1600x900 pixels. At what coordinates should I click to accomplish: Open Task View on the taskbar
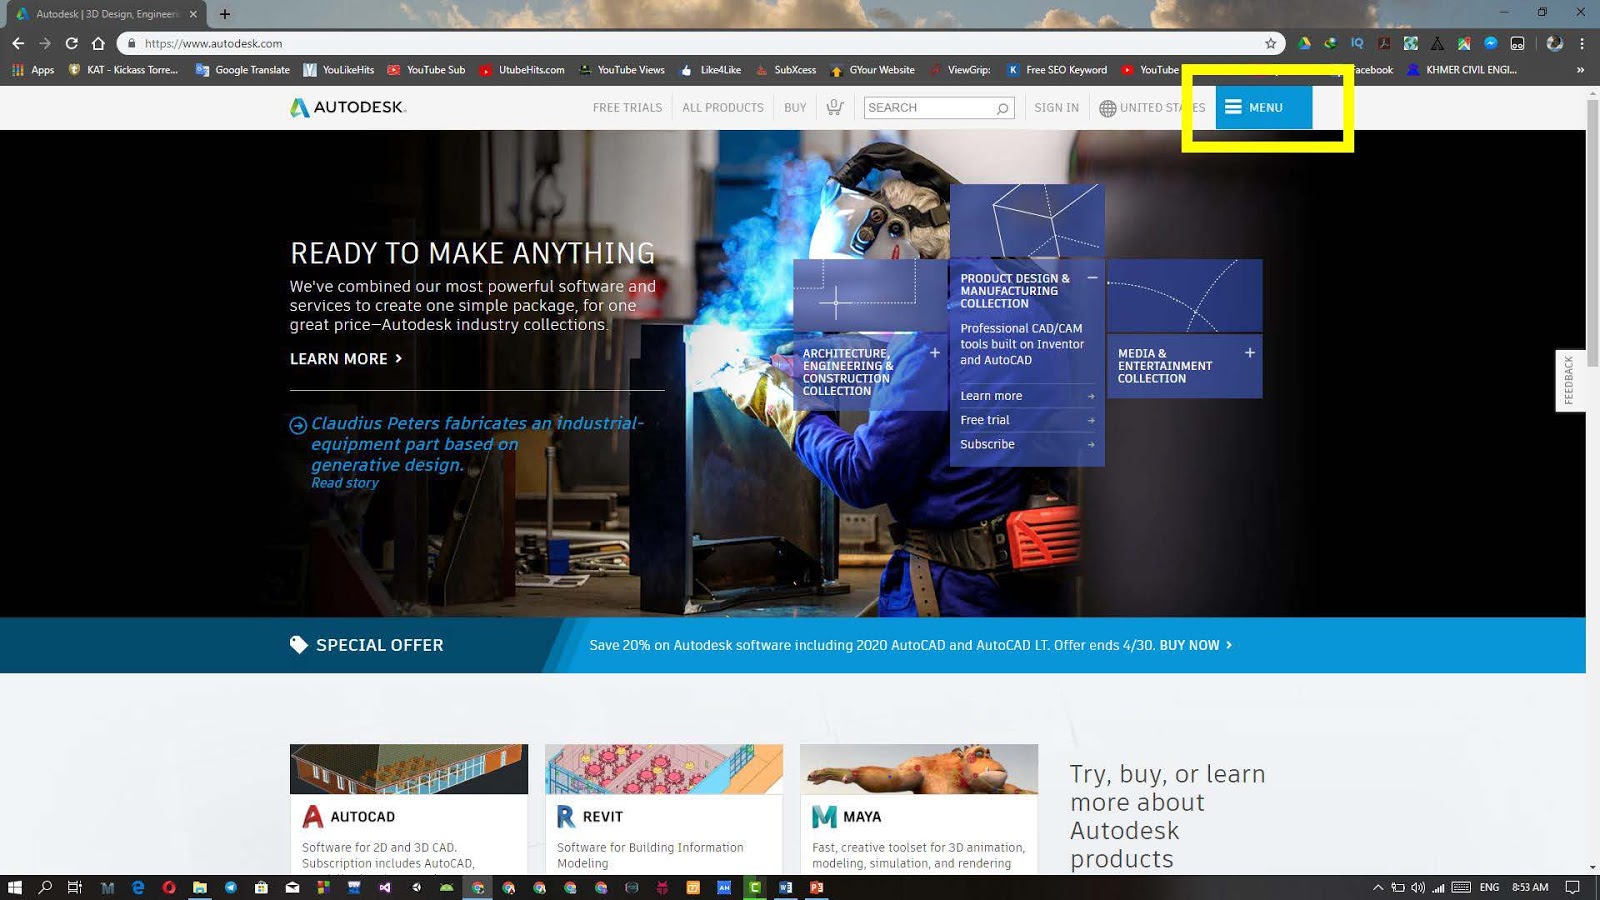[x=75, y=887]
